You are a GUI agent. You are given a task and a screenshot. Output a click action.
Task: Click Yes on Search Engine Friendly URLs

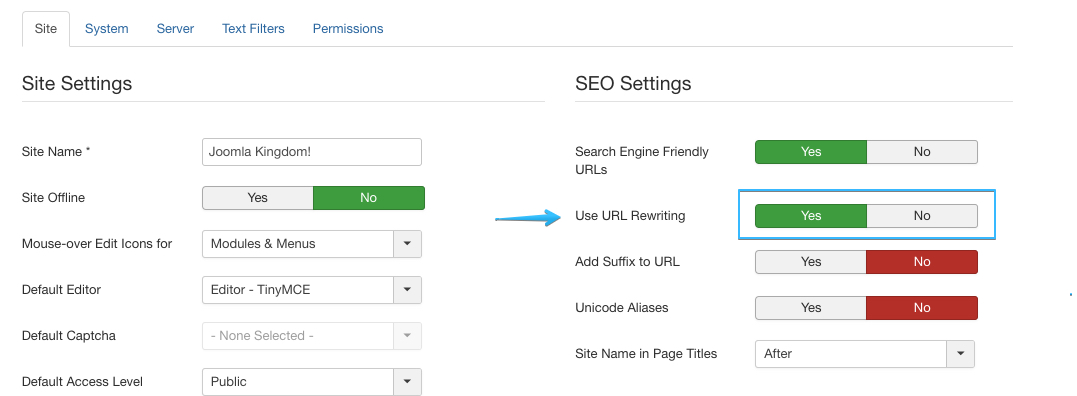pos(810,152)
